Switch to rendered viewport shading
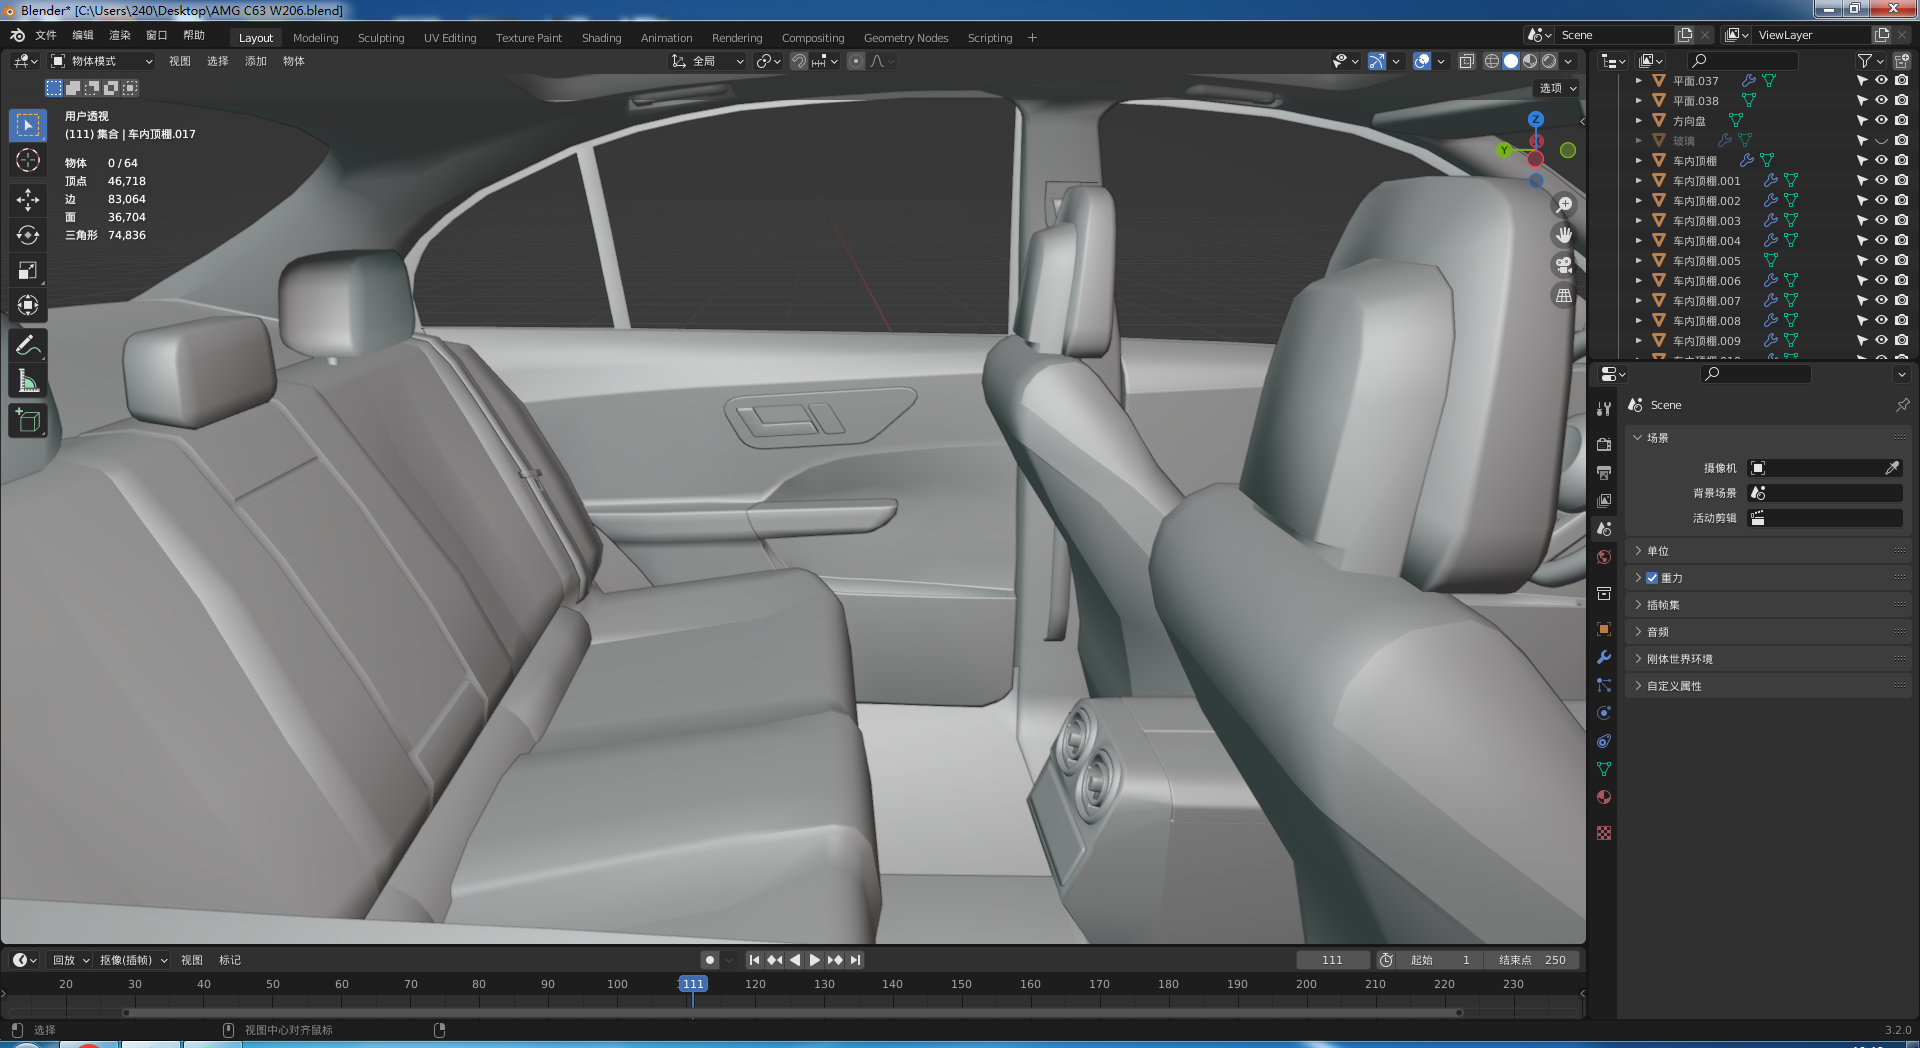 point(1549,61)
